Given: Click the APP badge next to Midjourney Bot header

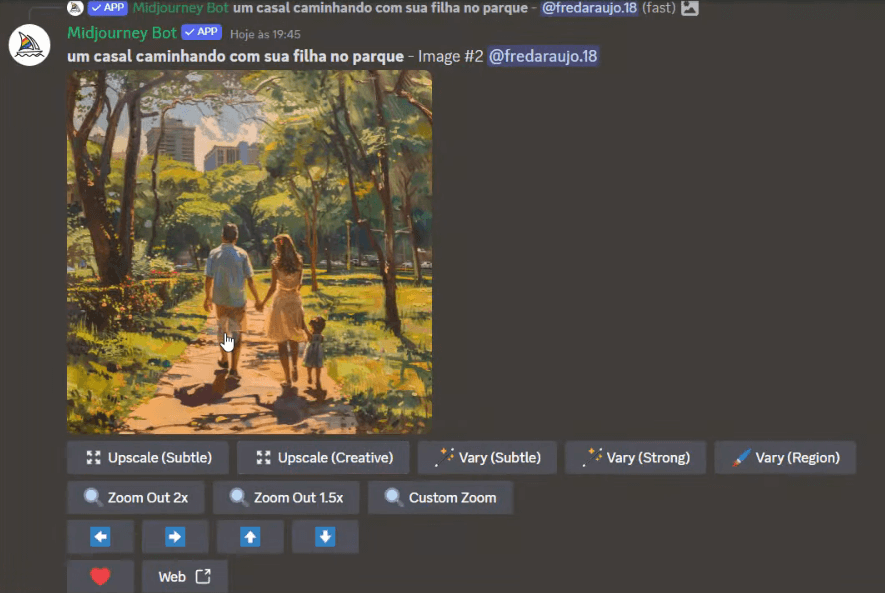Looking at the screenshot, I should (x=201, y=32).
